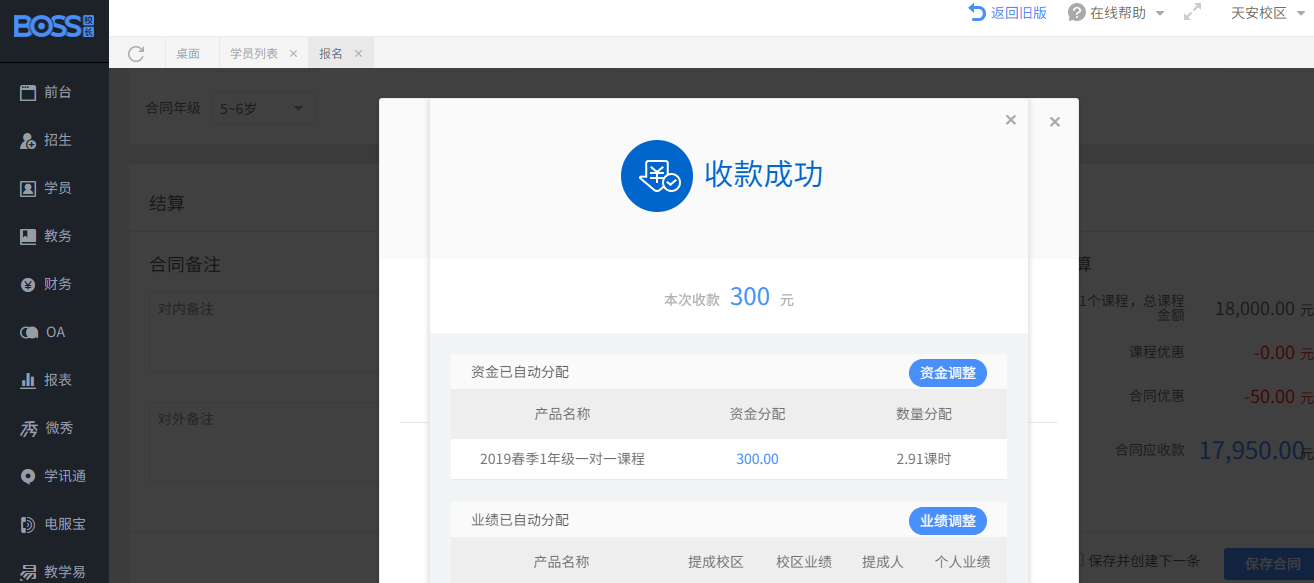The height and width of the screenshot is (583, 1314).
Task: Open the 合同年级 5~6岁 dropdown
Action: coord(262,108)
